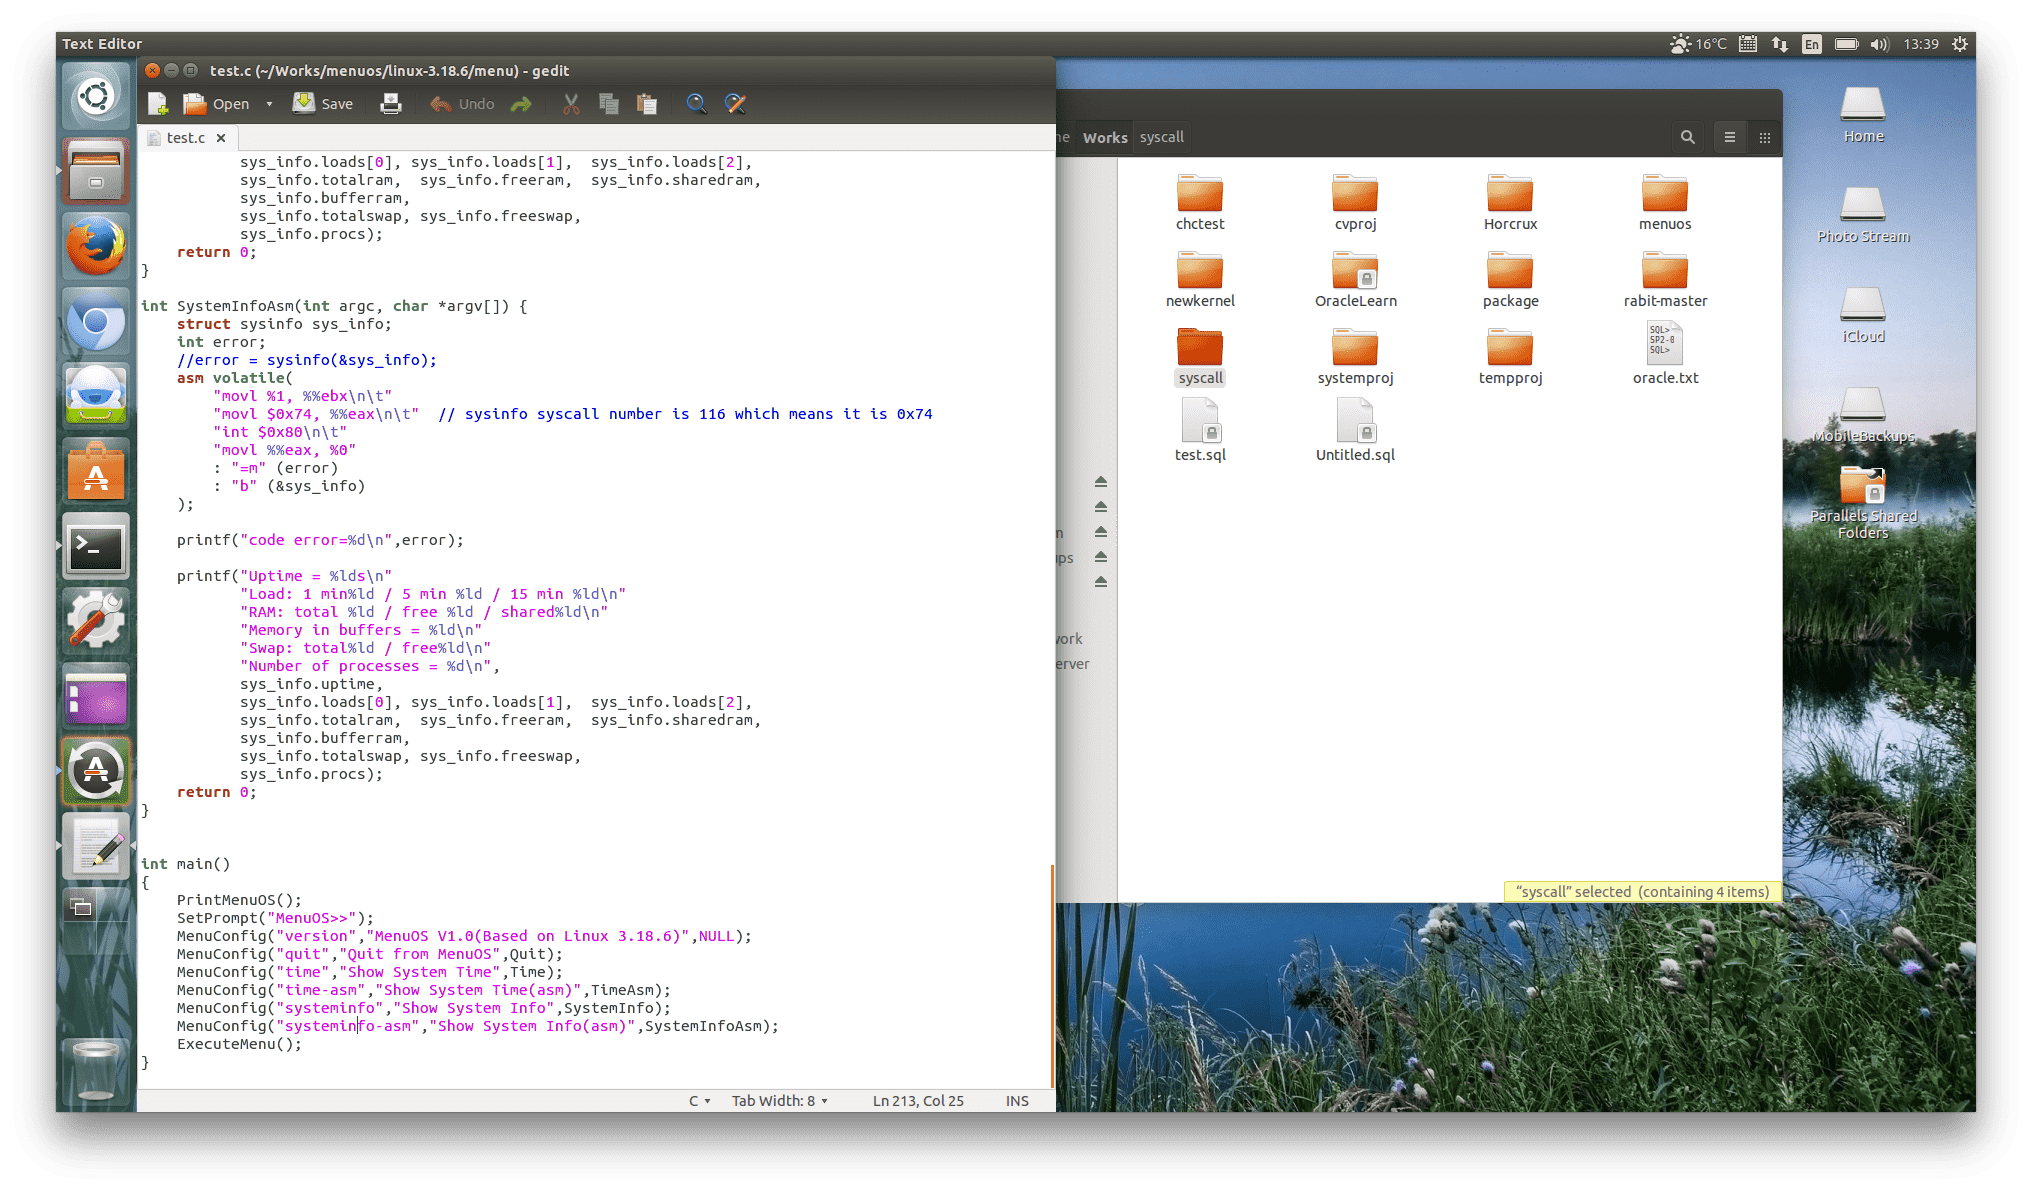Select the test.c document tab

click(185, 138)
